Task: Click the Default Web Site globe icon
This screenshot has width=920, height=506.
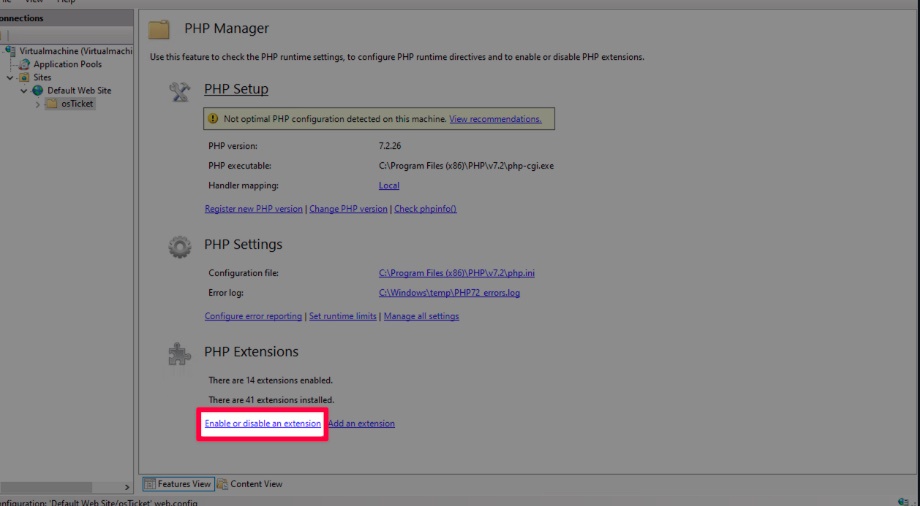Action: (38, 90)
